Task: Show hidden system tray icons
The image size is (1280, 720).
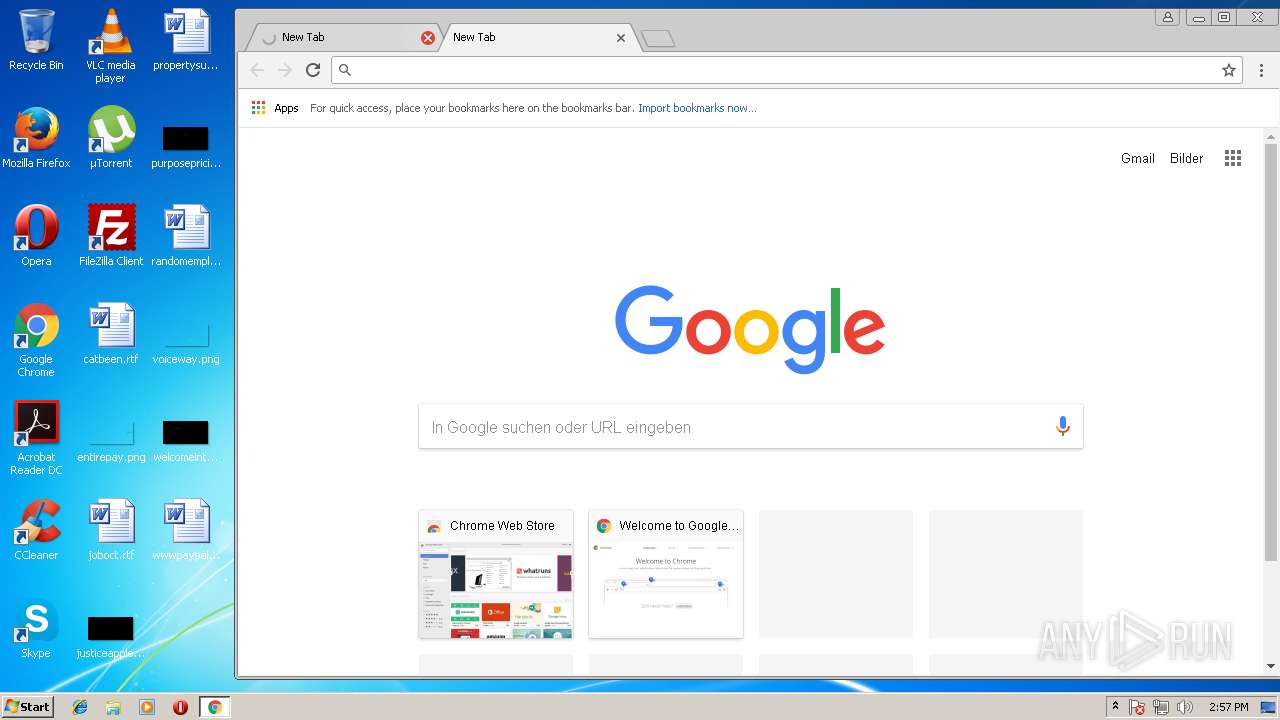Action: (x=1115, y=707)
